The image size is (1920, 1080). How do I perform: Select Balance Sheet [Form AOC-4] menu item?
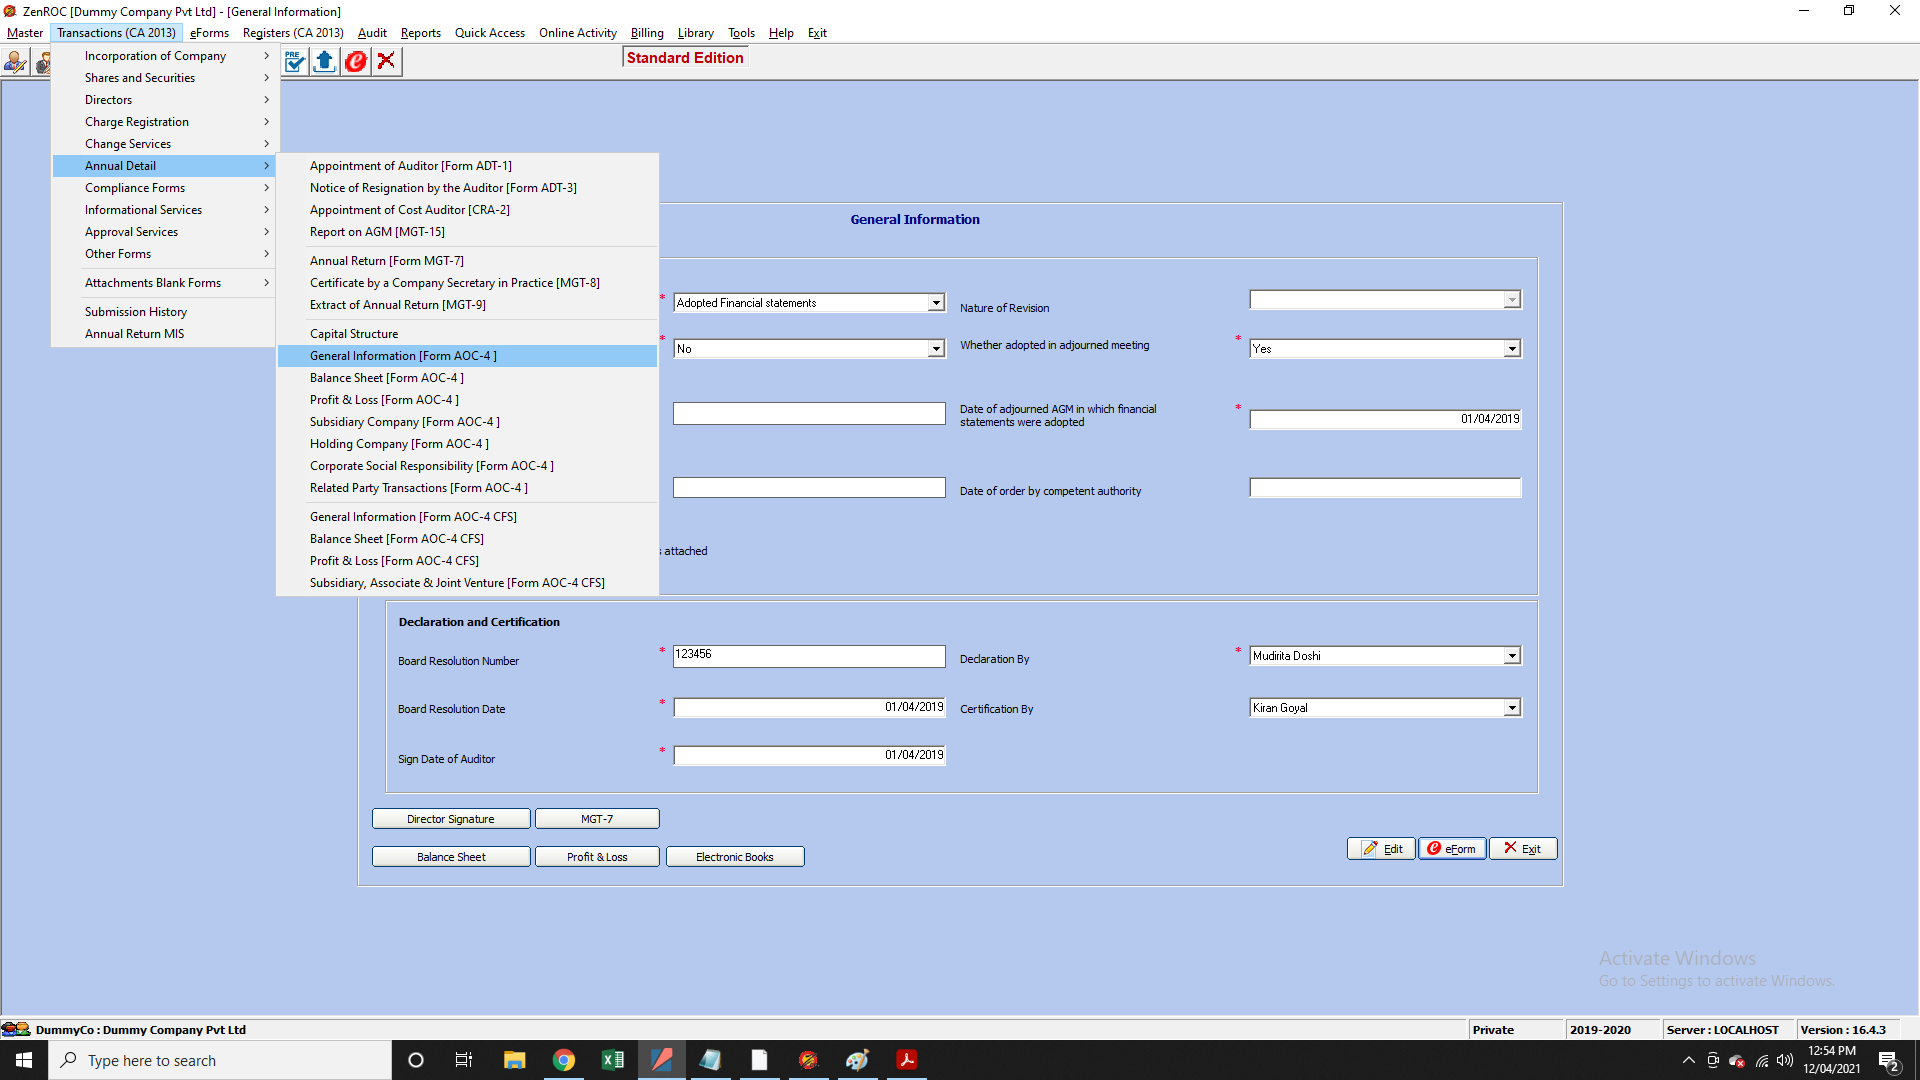point(387,378)
